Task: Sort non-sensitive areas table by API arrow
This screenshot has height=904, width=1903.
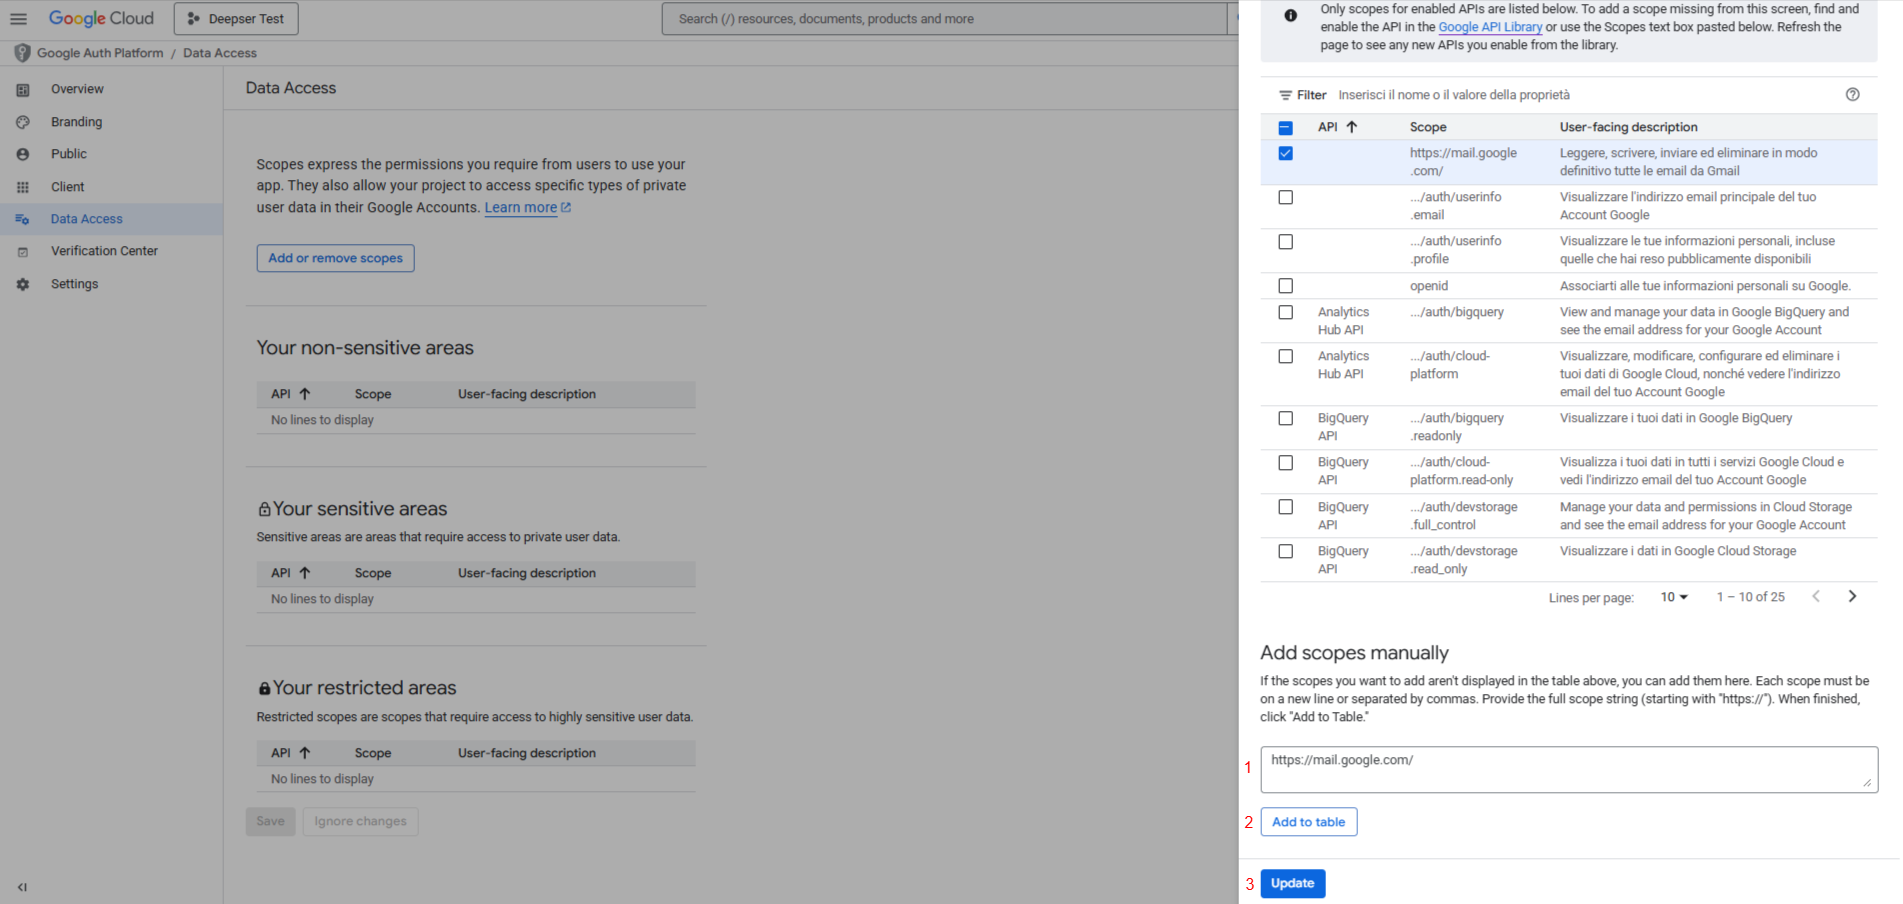Action: tap(305, 394)
